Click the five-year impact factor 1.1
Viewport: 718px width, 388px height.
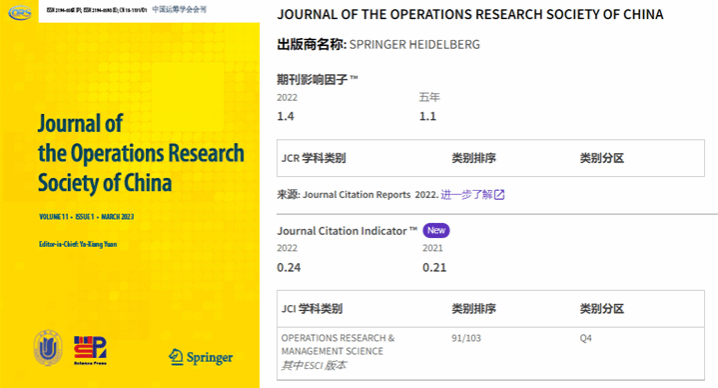click(428, 116)
